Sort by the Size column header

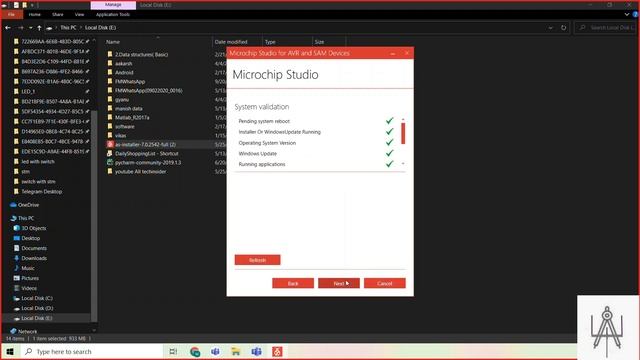click(319, 42)
